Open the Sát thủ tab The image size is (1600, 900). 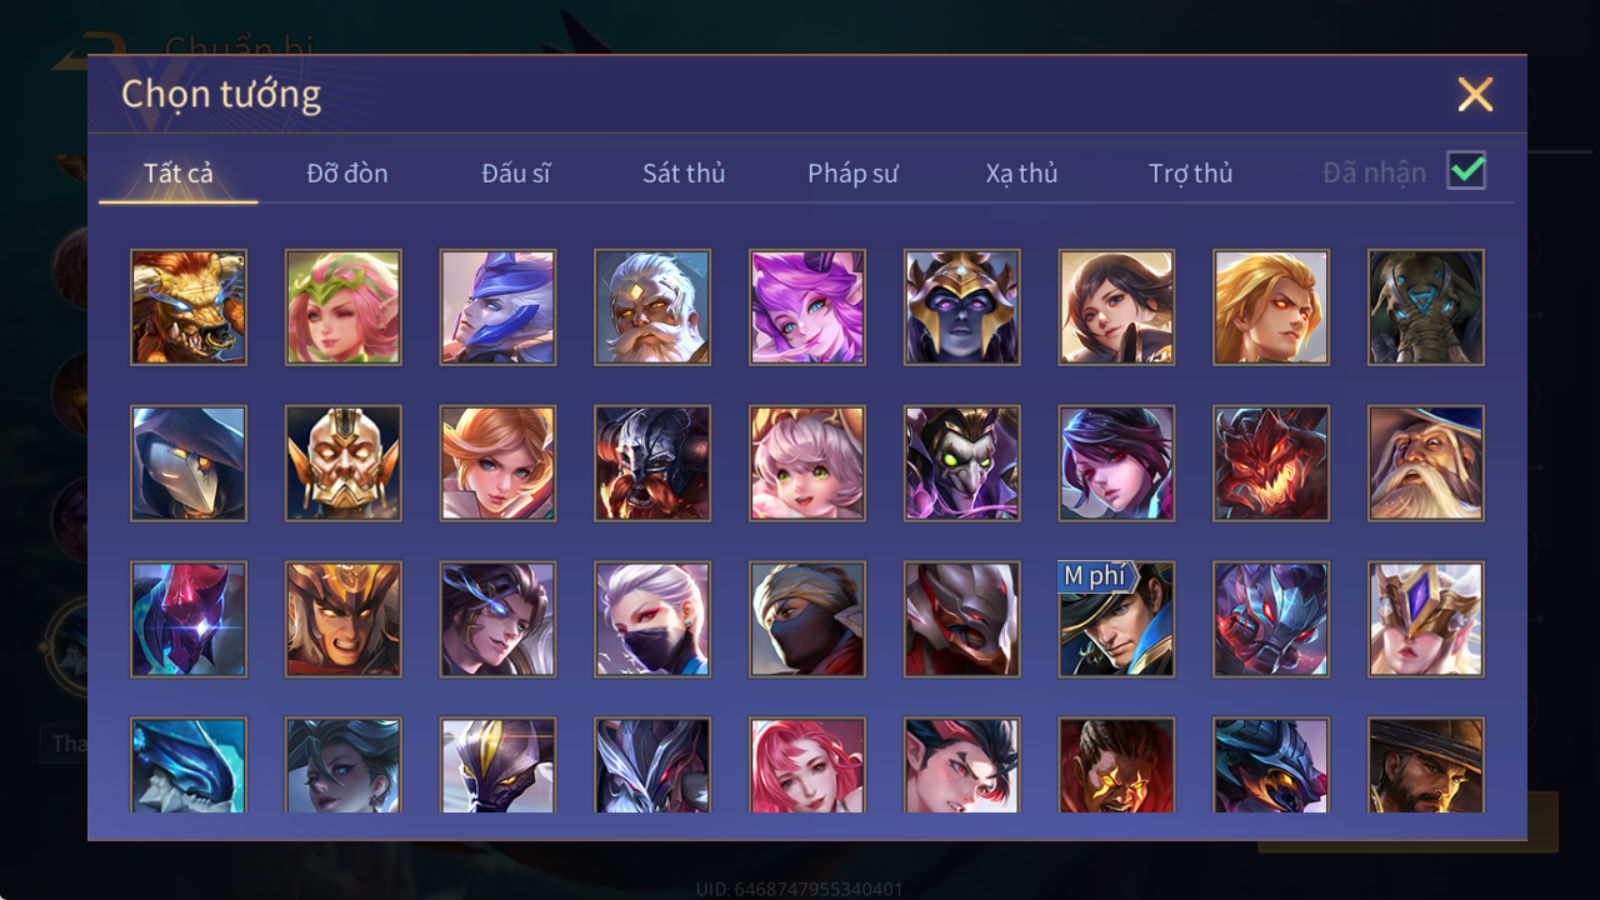683,173
